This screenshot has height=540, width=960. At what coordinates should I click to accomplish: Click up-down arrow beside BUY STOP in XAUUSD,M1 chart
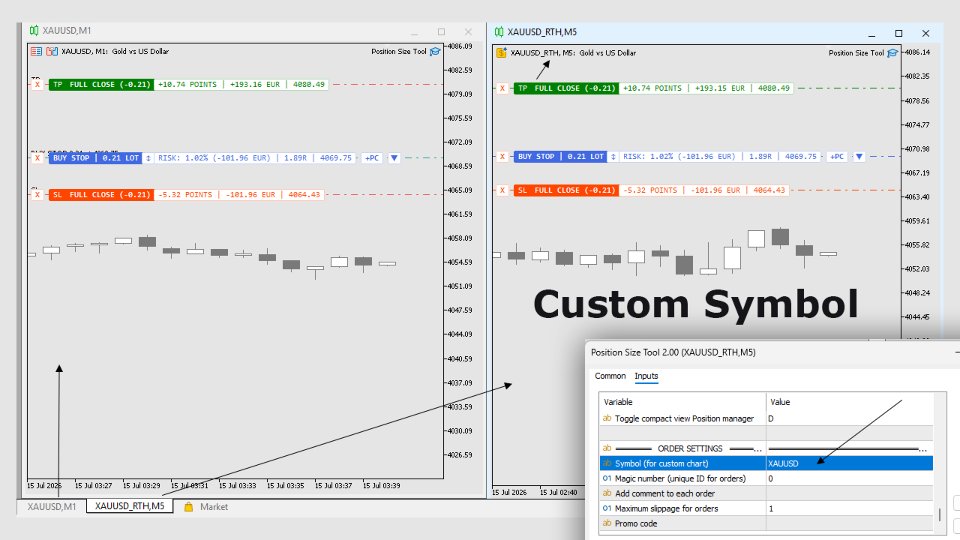pyautogui.click(x=148, y=158)
